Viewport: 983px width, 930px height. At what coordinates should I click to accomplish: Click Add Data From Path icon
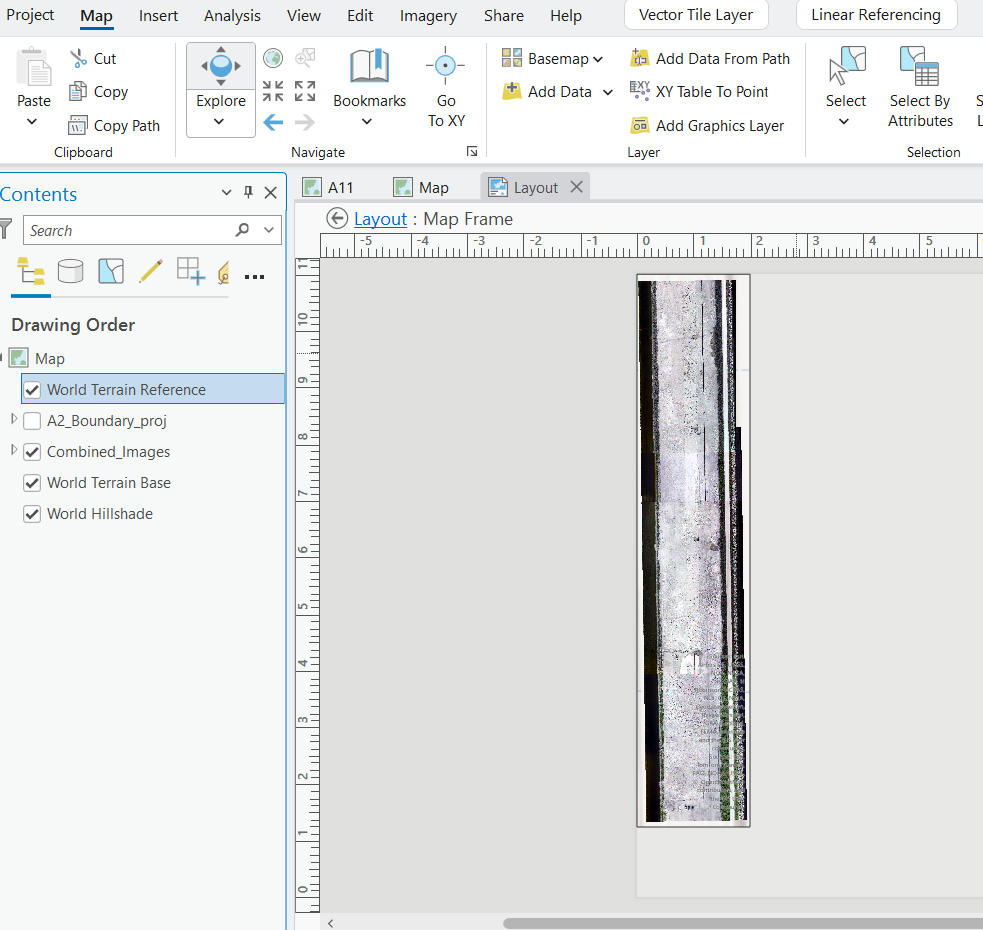pyautogui.click(x=639, y=58)
